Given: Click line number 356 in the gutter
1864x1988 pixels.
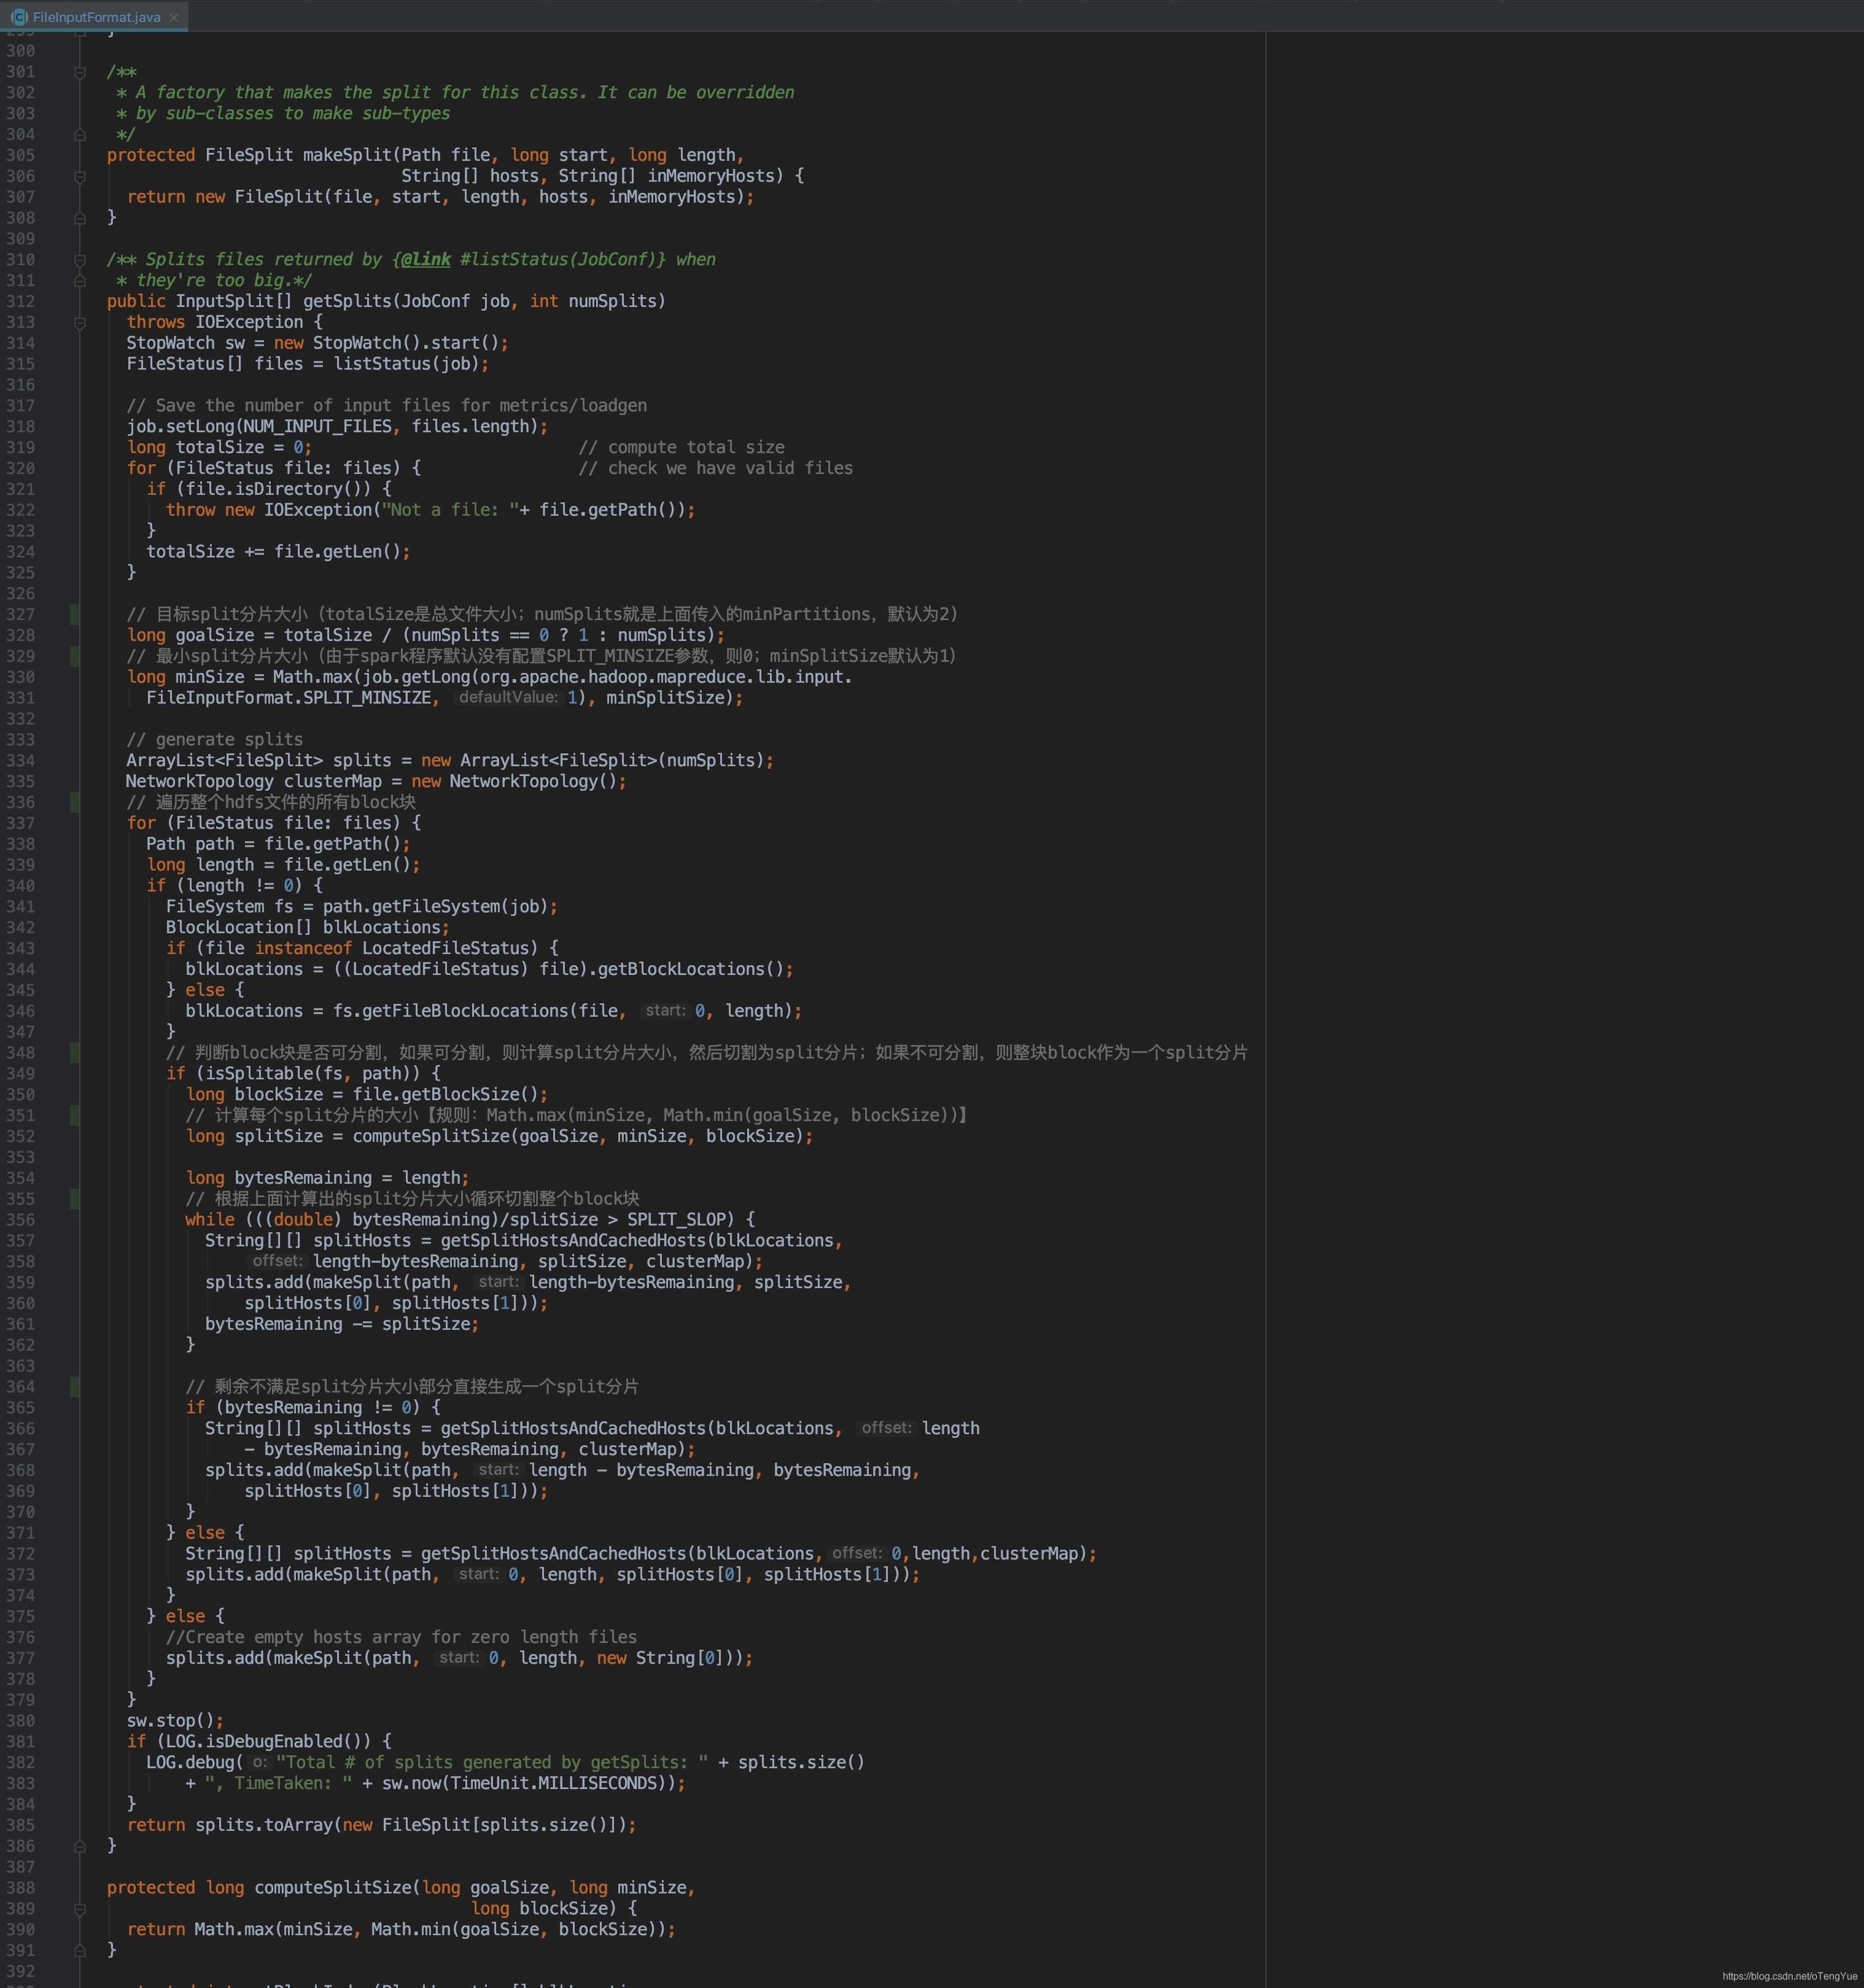Looking at the screenshot, I should point(20,1220).
